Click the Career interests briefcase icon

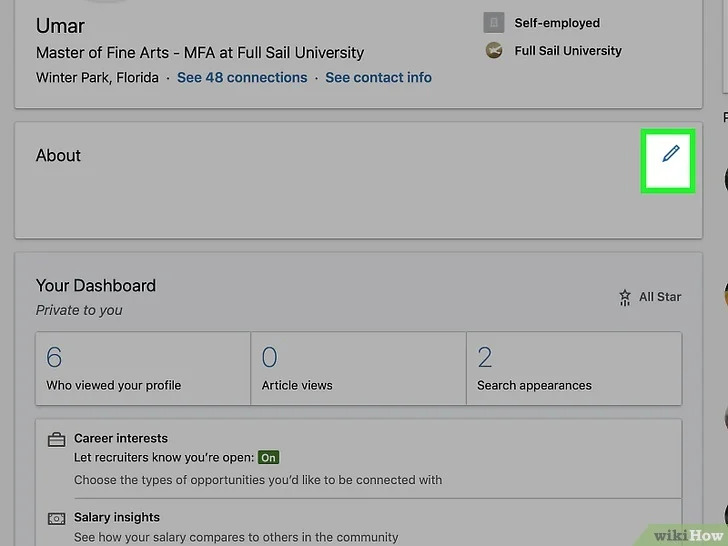click(x=56, y=439)
